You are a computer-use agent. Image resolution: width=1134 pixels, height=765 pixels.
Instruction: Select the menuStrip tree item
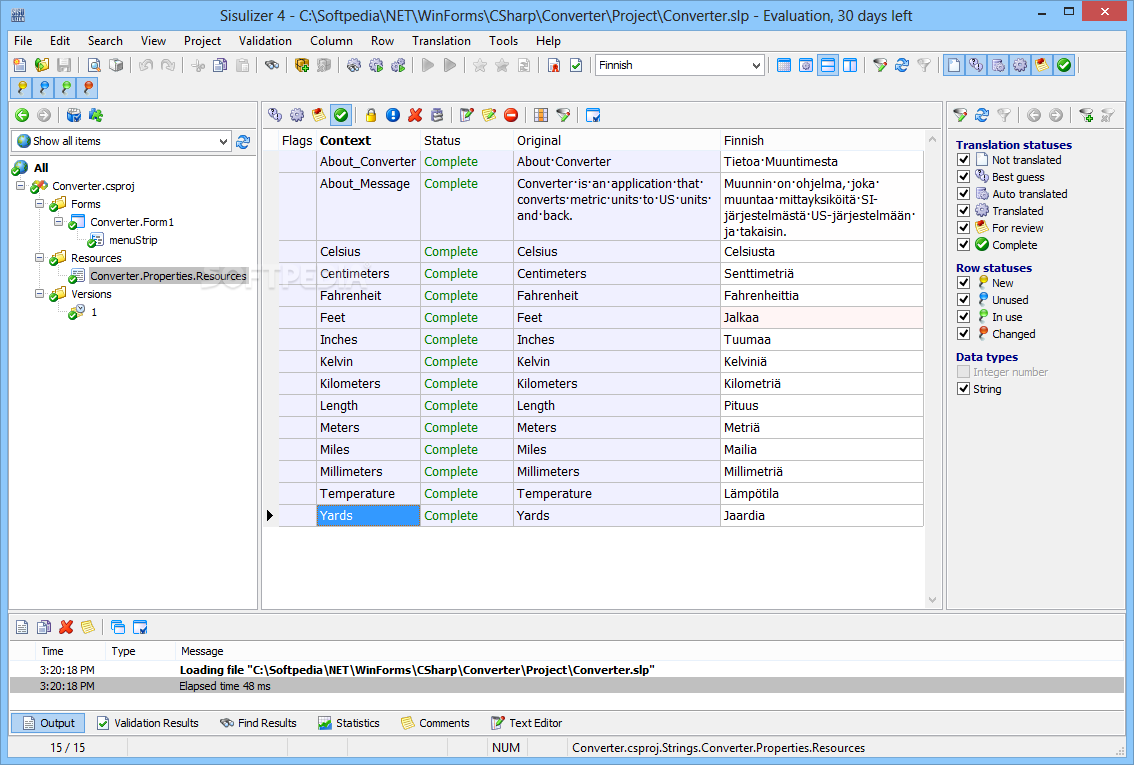click(x=133, y=240)
